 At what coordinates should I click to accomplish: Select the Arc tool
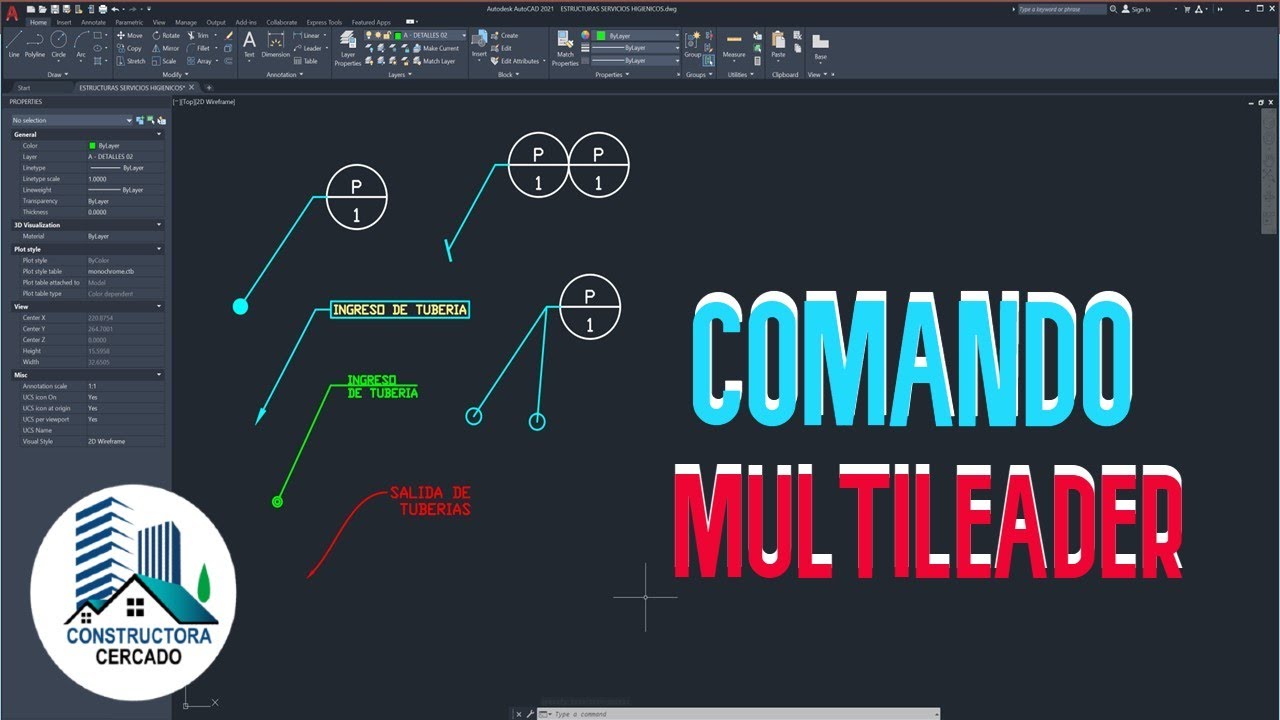tap(81, 44)
